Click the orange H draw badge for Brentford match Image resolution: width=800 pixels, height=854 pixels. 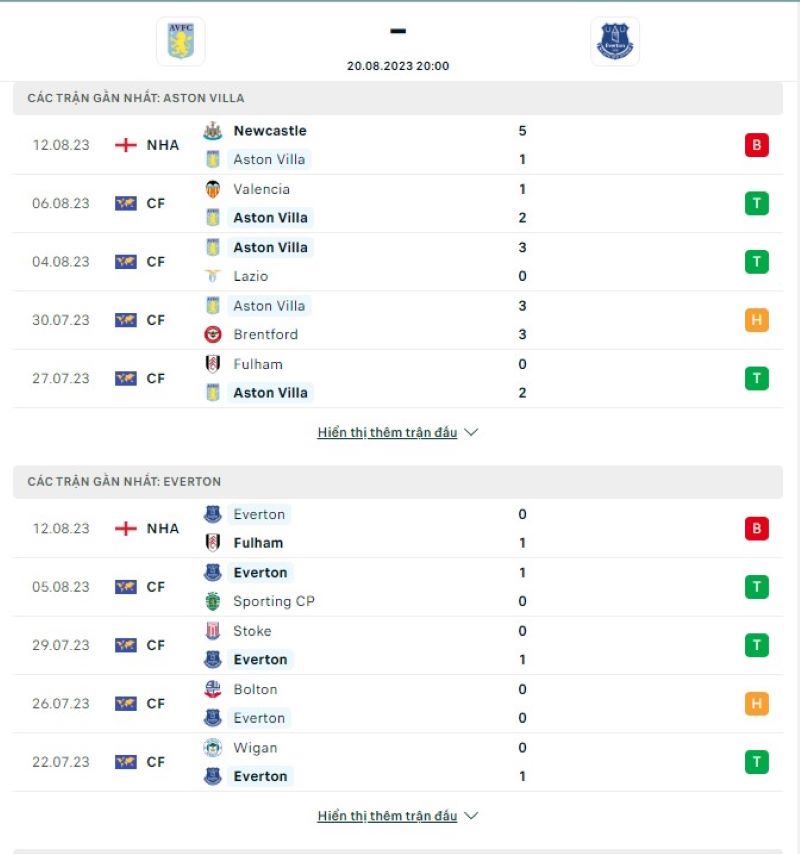[x=757, y=320]
